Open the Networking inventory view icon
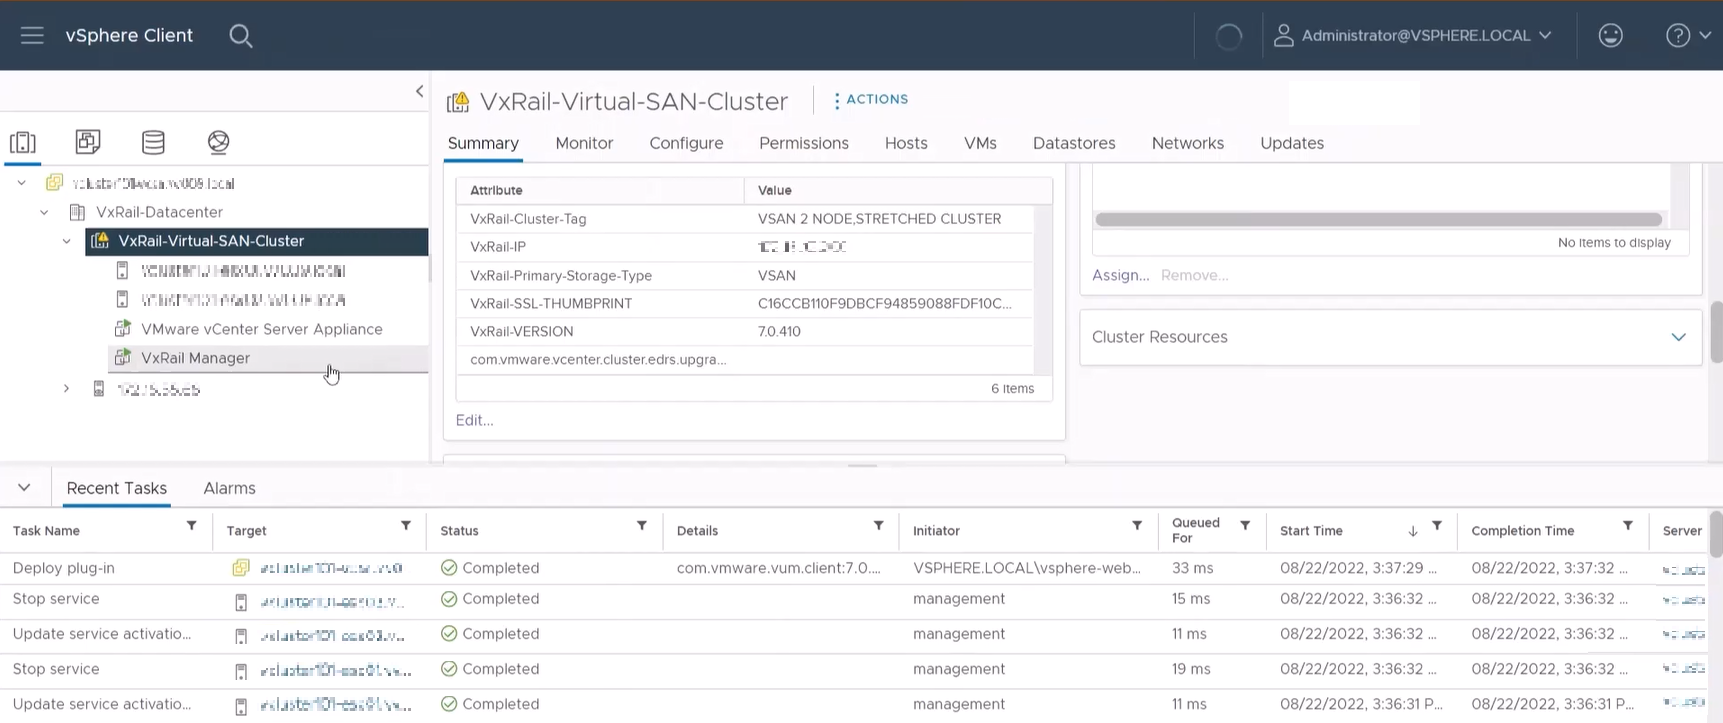Viewport: 1723px width, 723px height. tap(218, 142)
